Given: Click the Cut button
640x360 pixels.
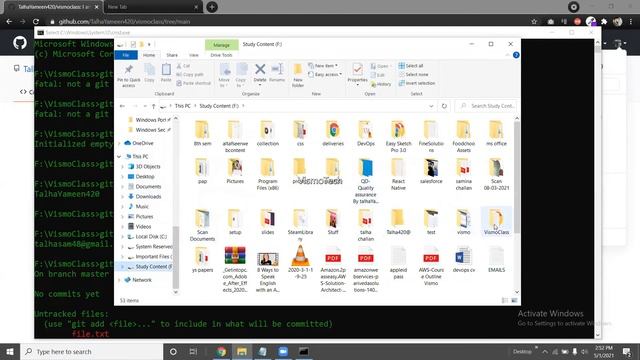Looking at the screenshot, I should pos(183,66).
